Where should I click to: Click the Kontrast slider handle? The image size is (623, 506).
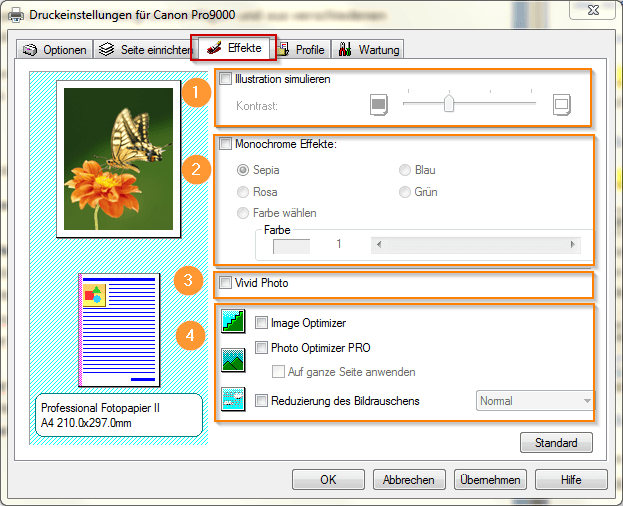click(x=449, y=103)
